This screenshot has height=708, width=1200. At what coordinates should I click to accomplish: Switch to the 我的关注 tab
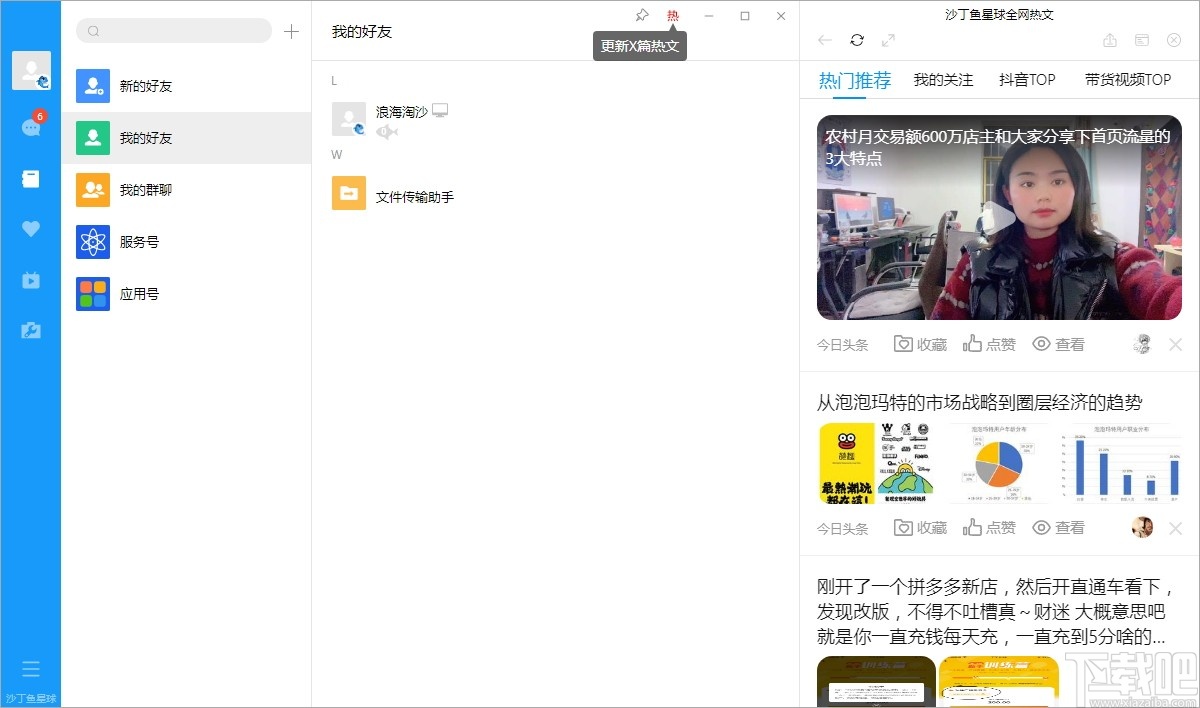[x=942, y=79]
